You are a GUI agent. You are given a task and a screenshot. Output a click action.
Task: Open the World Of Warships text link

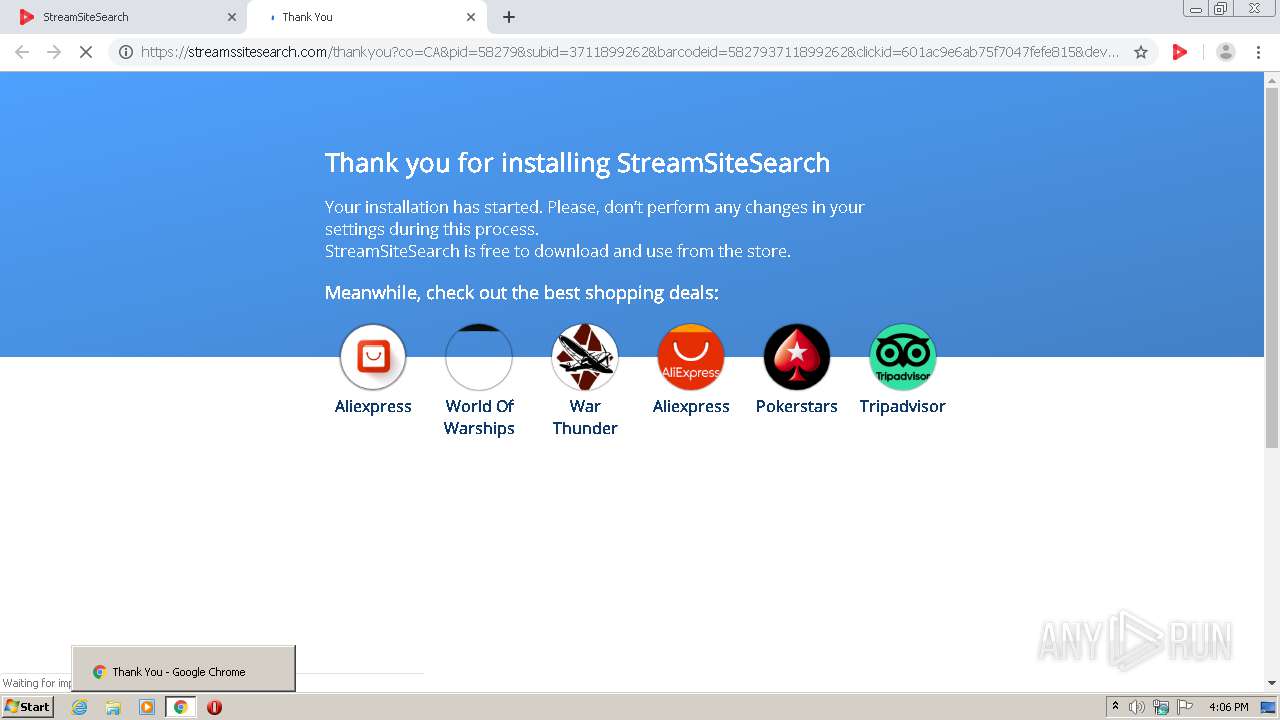coord(479,417)
